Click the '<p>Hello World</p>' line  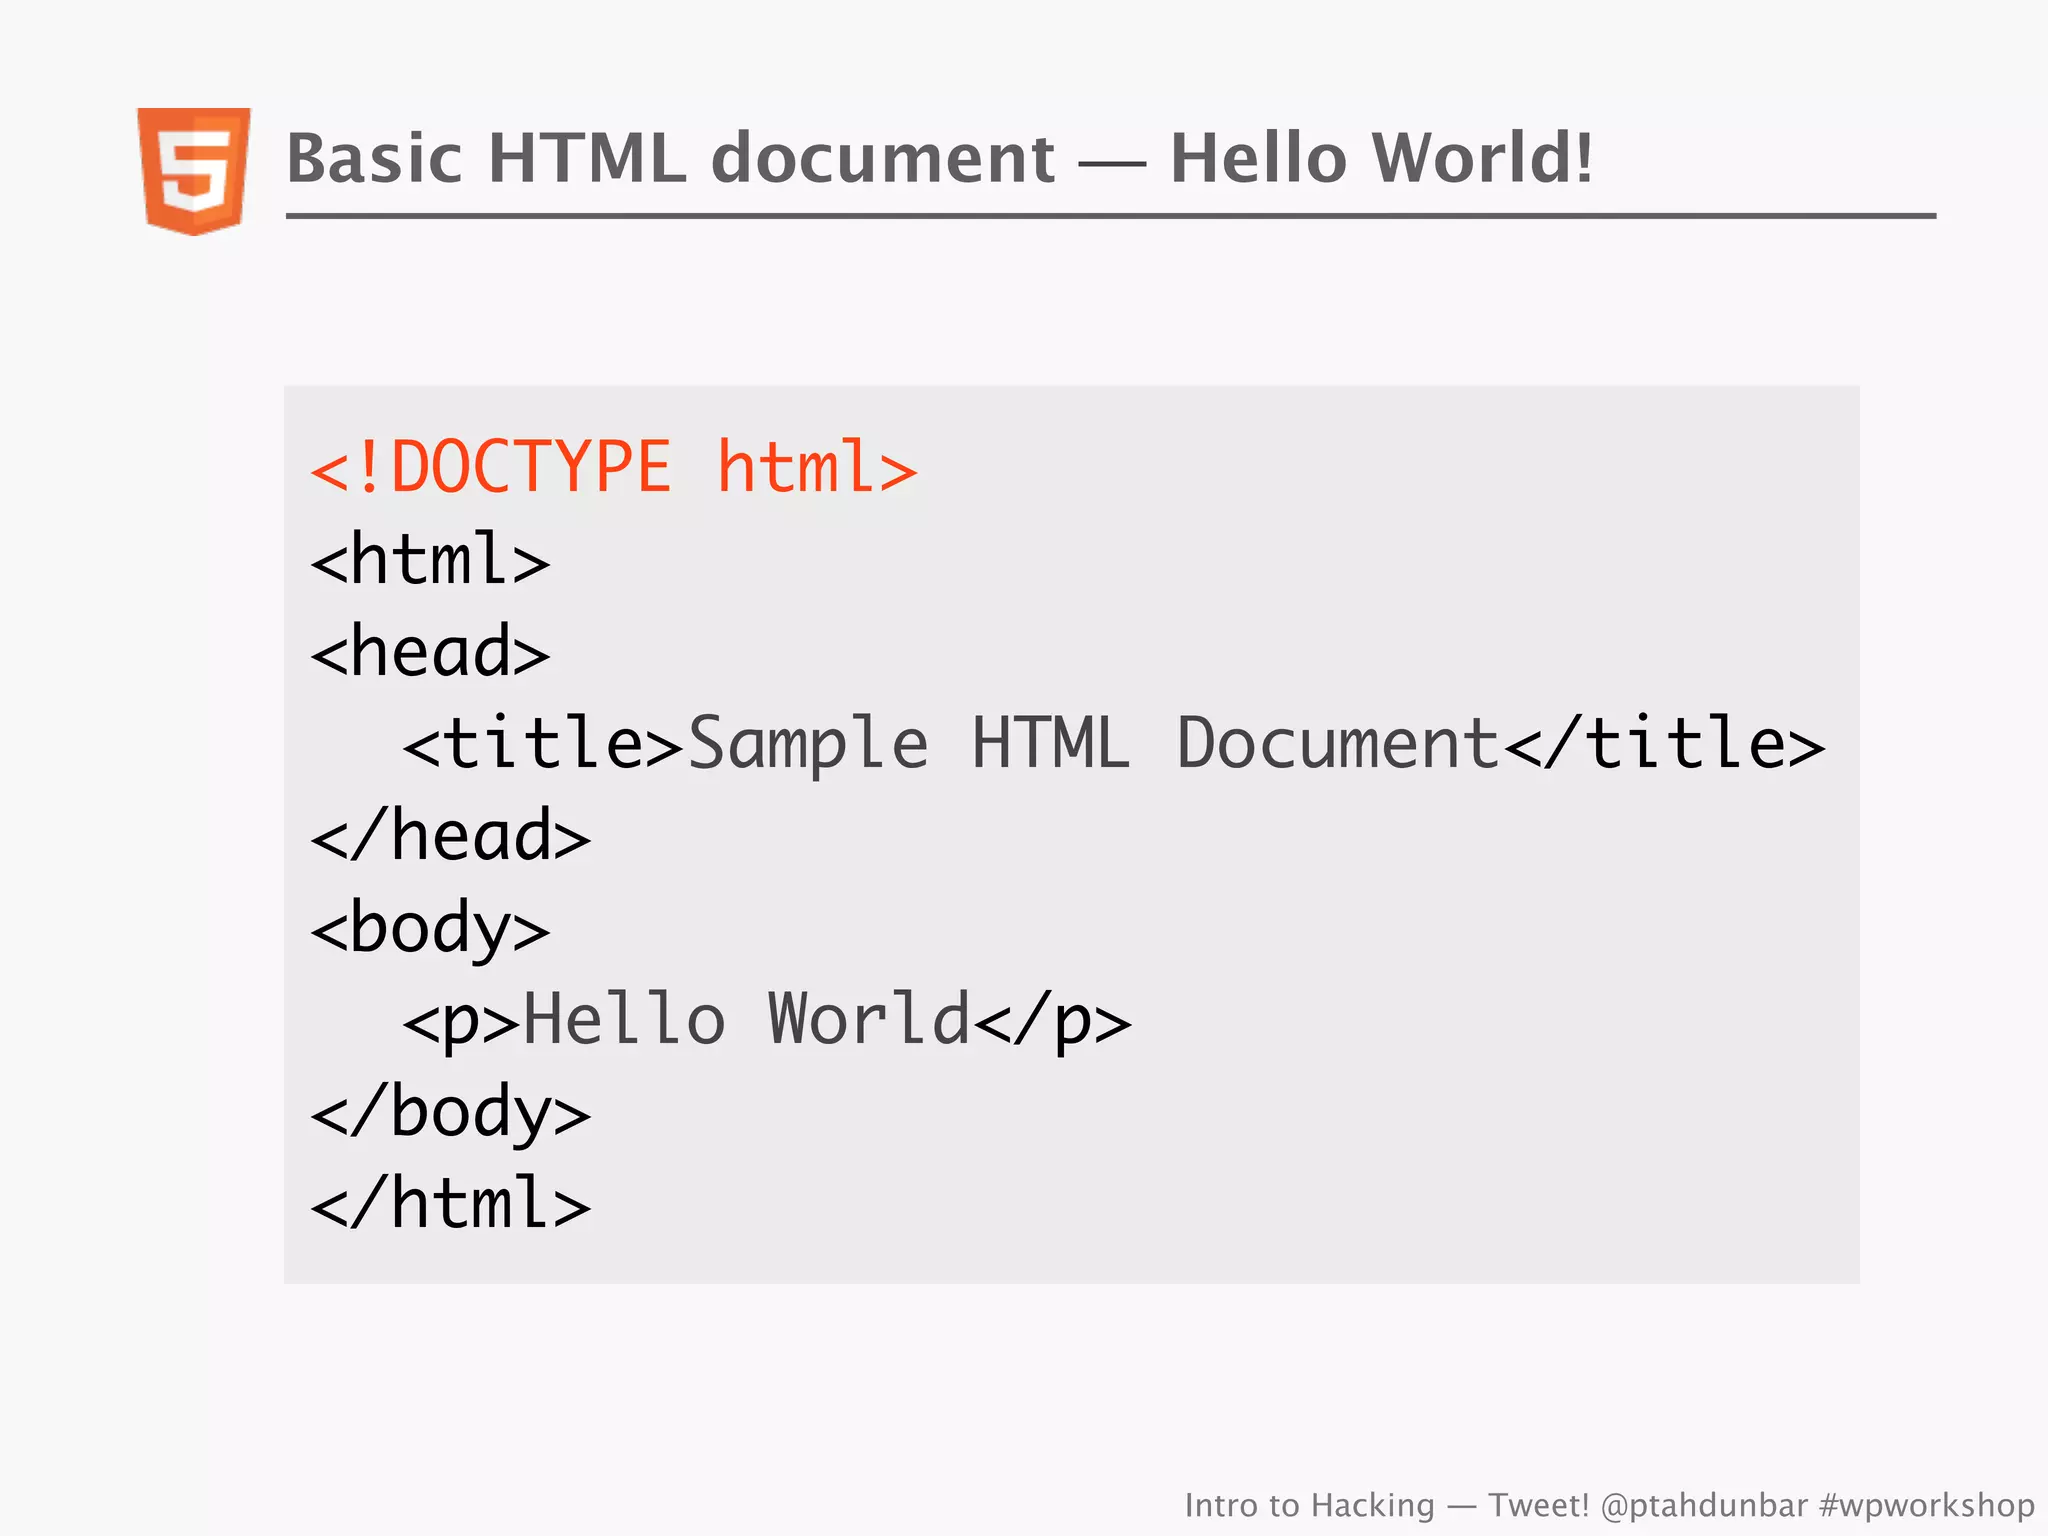[767, 1021]
